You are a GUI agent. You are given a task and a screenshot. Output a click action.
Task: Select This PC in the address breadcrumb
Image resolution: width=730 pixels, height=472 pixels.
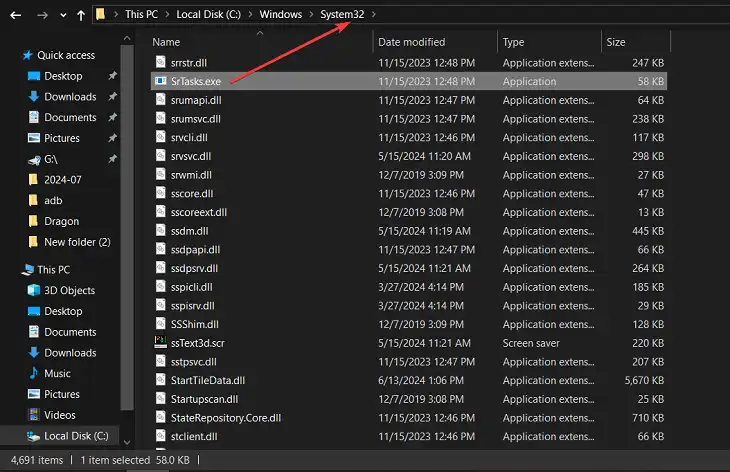(142, 14)
